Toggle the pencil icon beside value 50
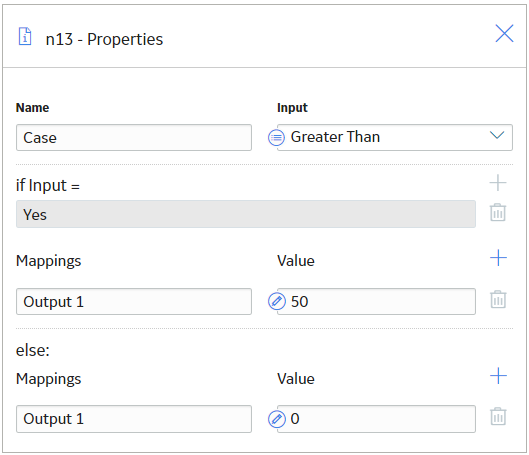Image resolution: width=529 pixels, height=455 pixels. 277,301
